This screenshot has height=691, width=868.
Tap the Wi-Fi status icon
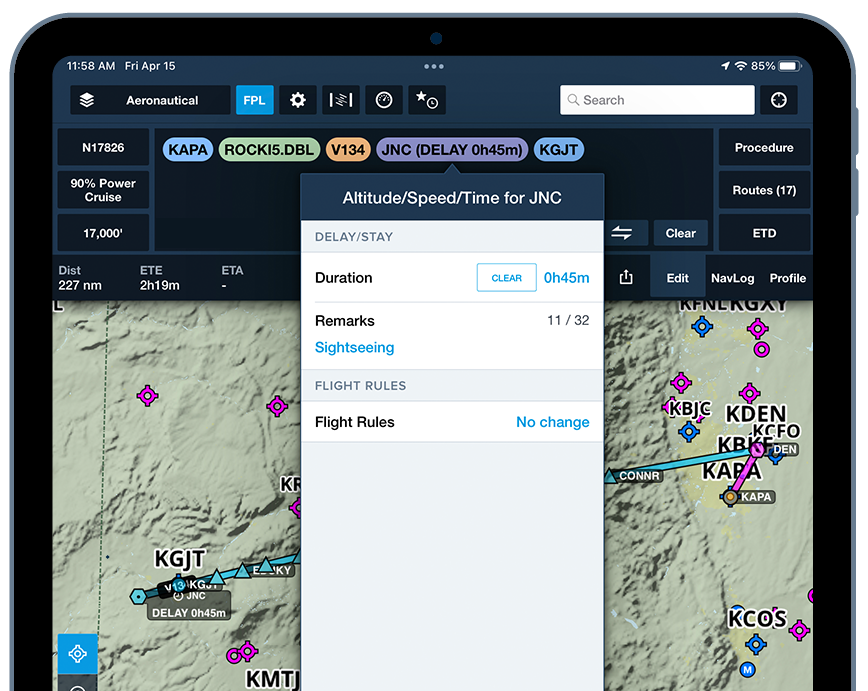click(x=741, y=66)
